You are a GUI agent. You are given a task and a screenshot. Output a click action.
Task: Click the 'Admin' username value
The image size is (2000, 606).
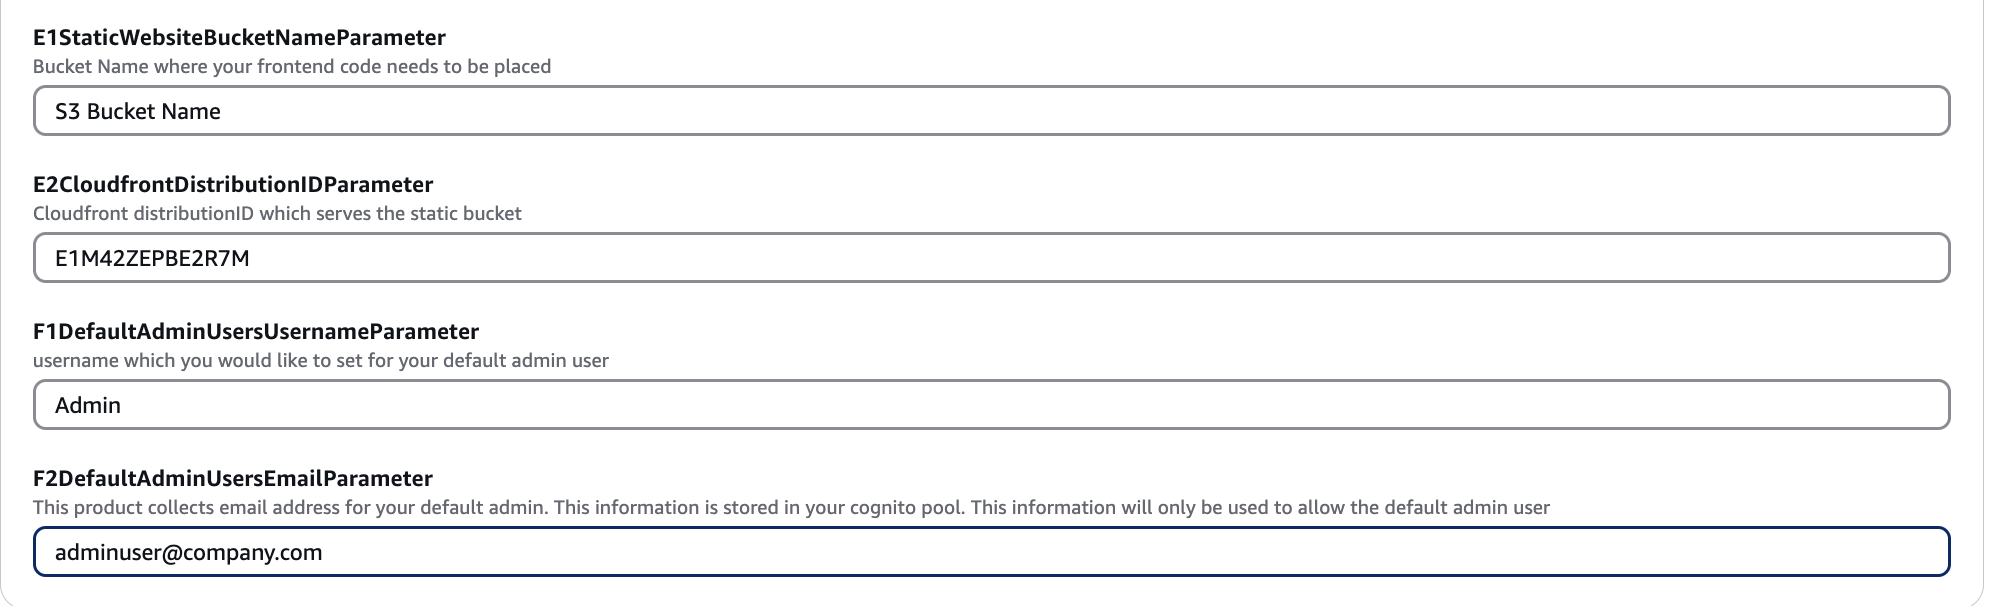point(88,405)
